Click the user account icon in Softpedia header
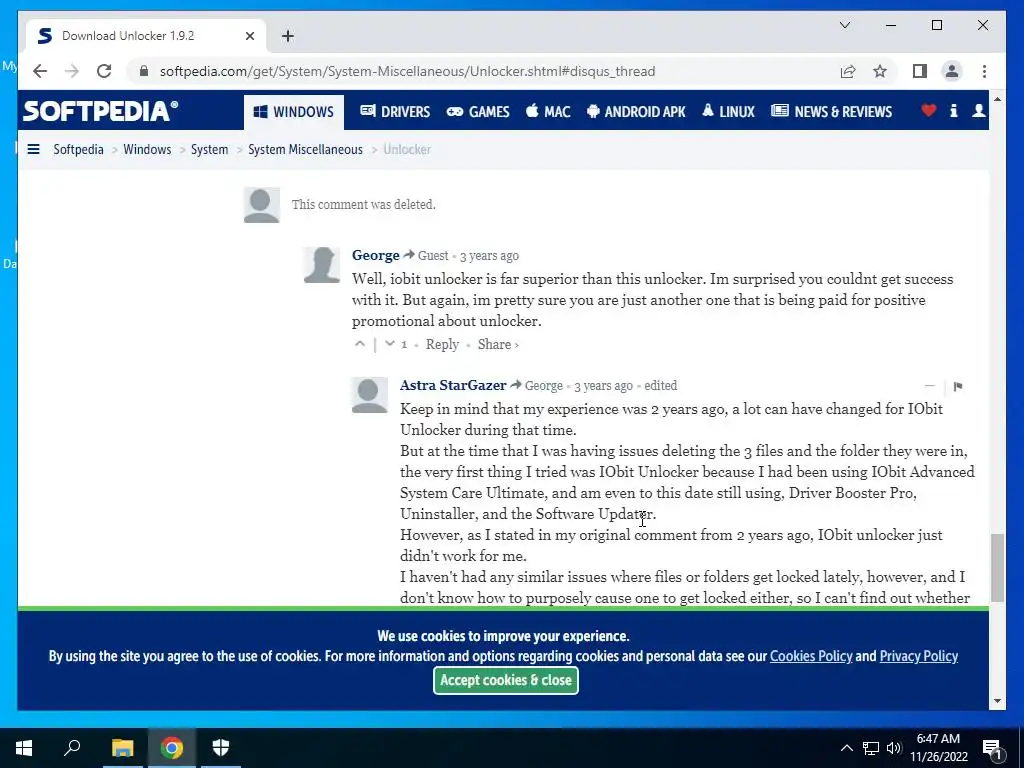 click(x=978, y=111)
